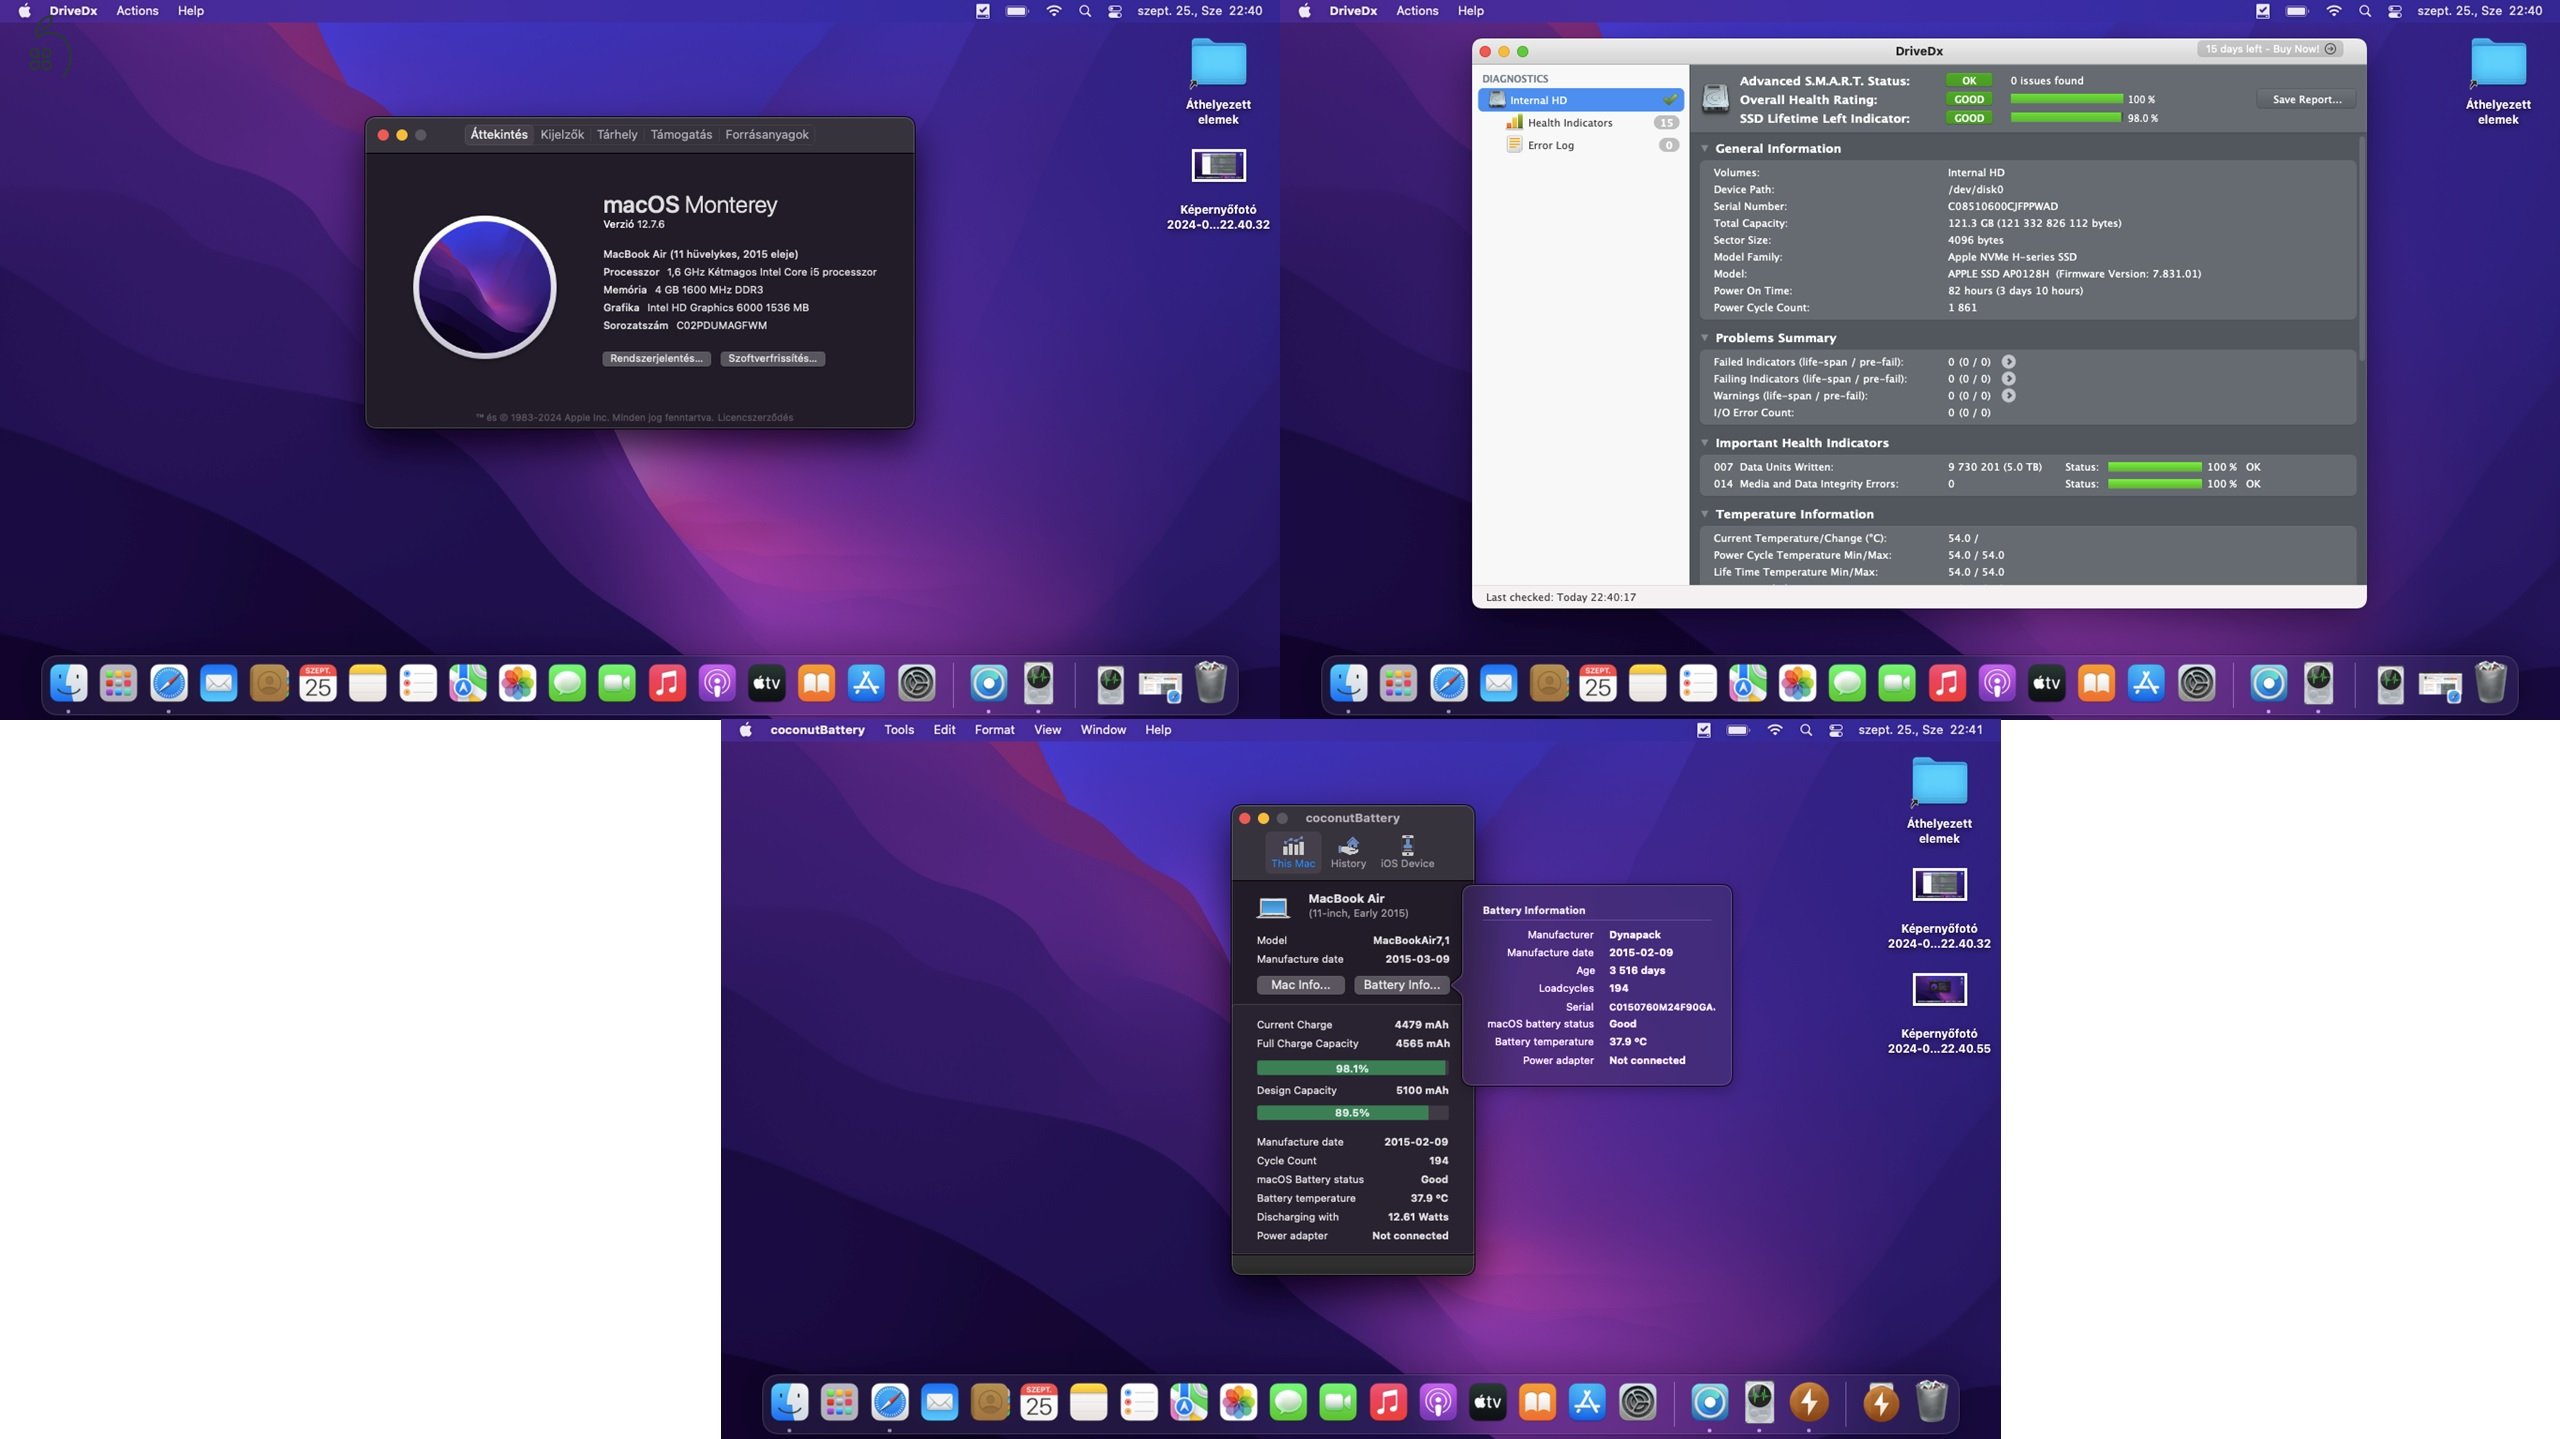Click the Overall Health Rating 100% bar
This screenshot has height=1439, width=2560.
click(2066, 99)
